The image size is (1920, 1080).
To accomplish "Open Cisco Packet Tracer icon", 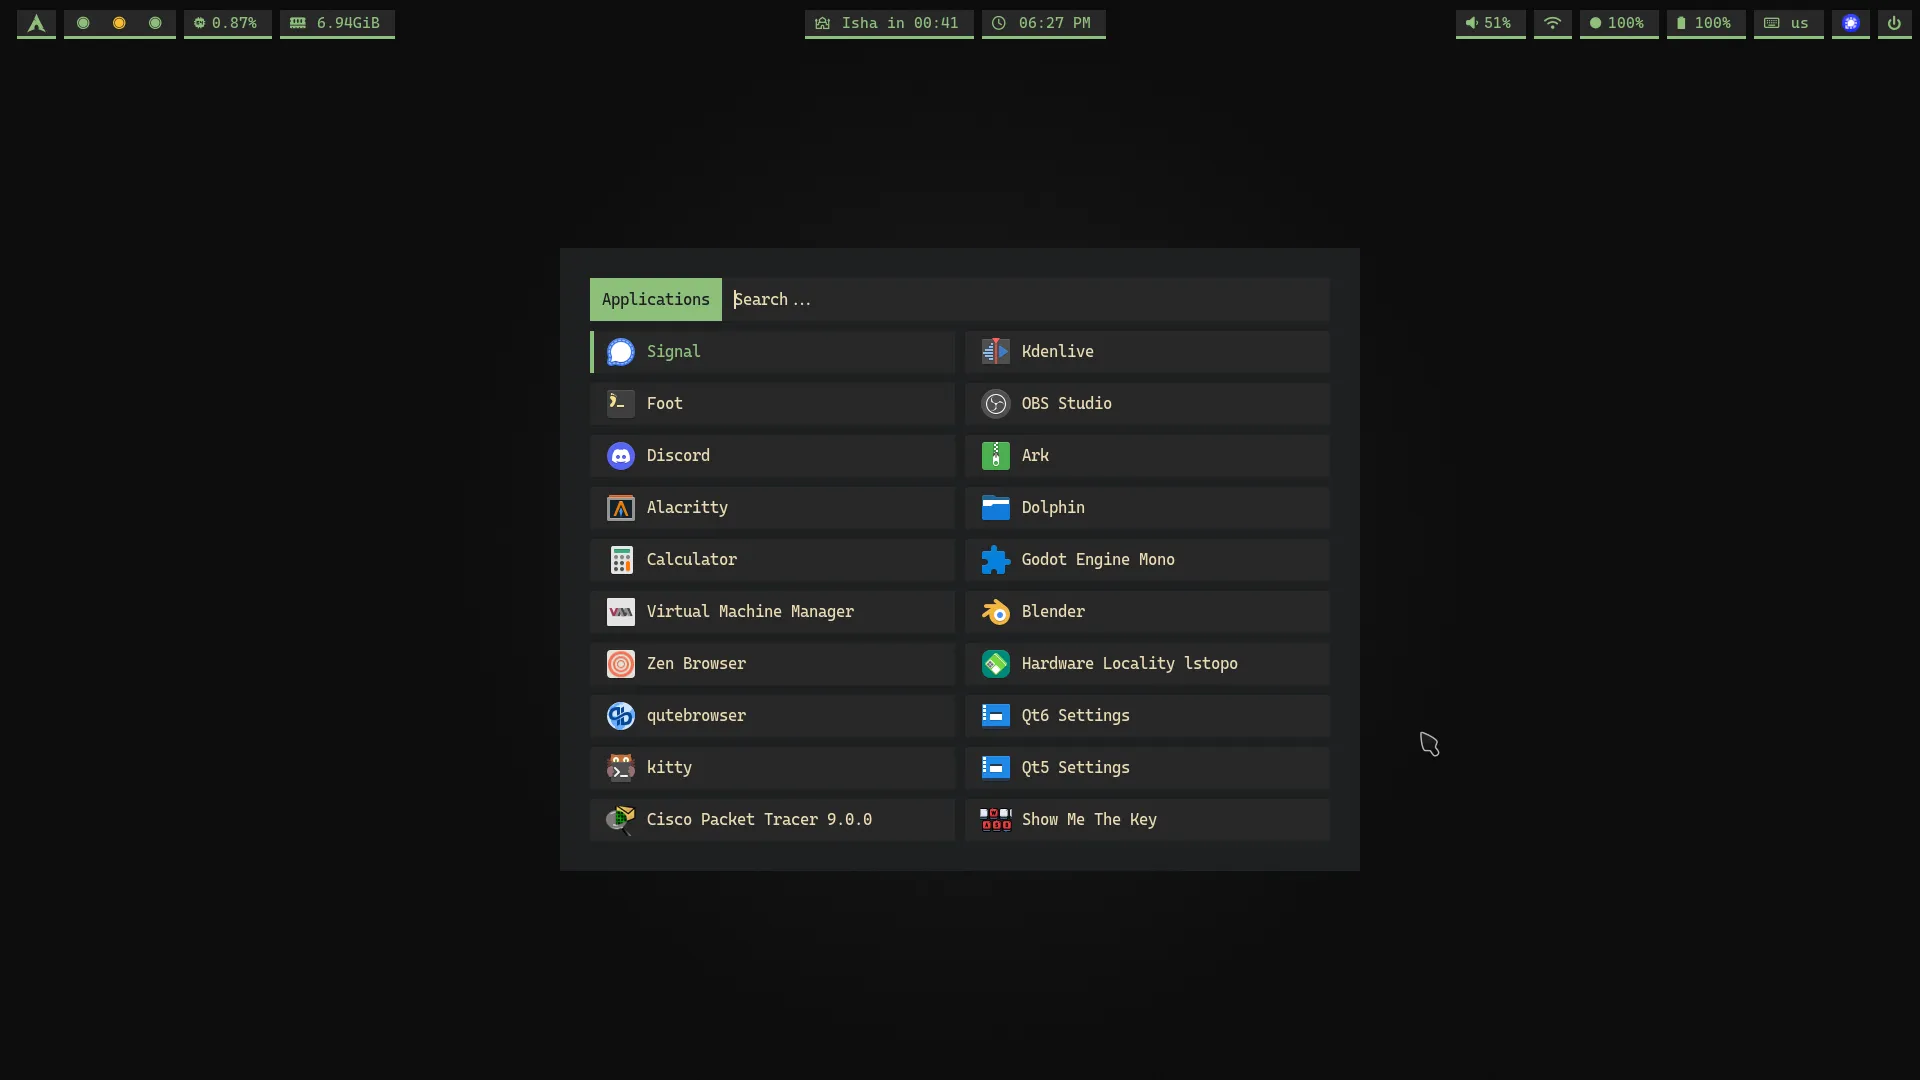I will [621, 820].
